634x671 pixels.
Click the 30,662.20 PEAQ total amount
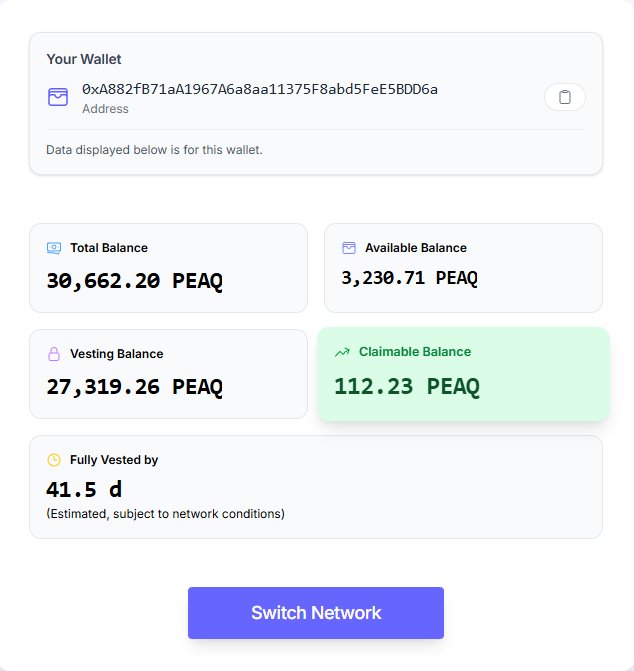(134, 281)
